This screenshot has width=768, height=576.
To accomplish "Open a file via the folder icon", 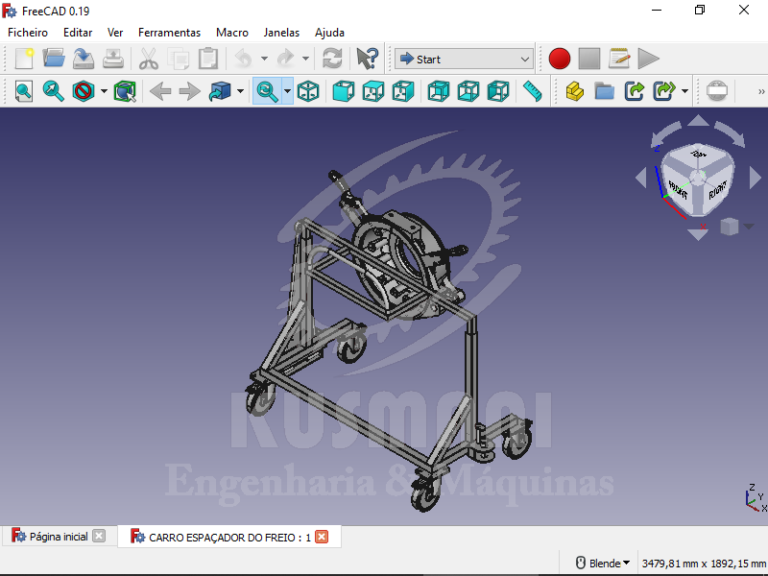I will 53,59.
